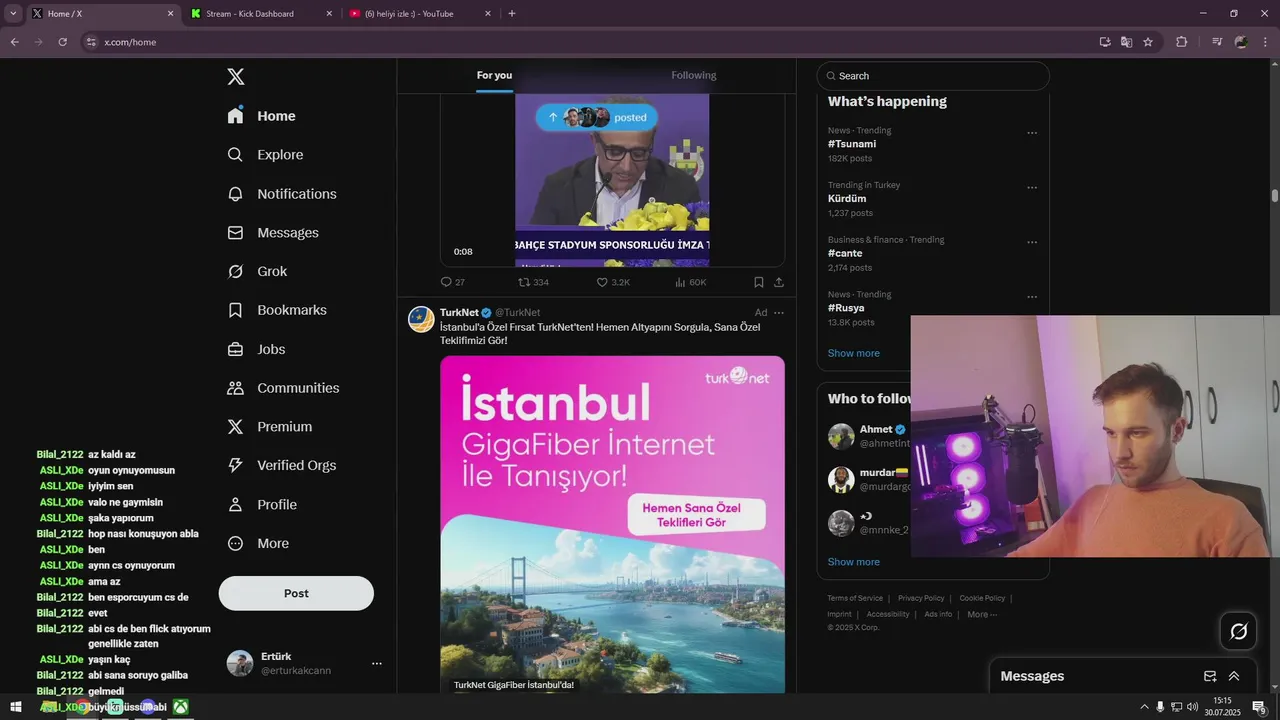Open Bookmarks in the sidebar
The width and height of the screenshot is (1280, 720).
(x=277, y=310)
